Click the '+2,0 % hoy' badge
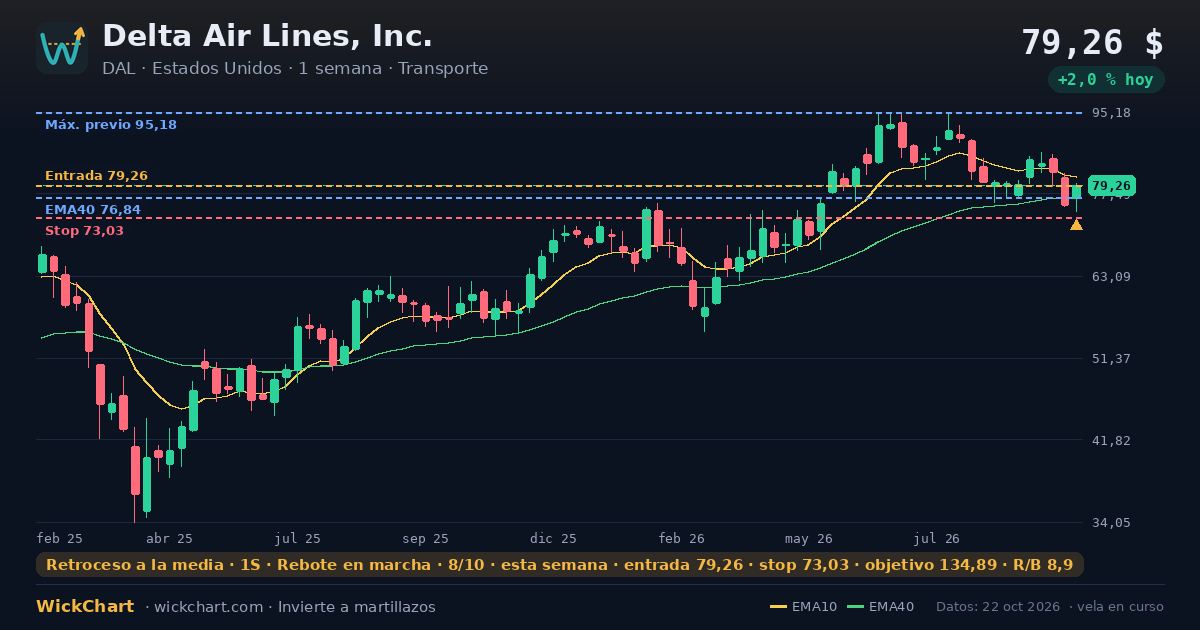Viewport: 1200px width, 630px height. tap(1106, 80)
